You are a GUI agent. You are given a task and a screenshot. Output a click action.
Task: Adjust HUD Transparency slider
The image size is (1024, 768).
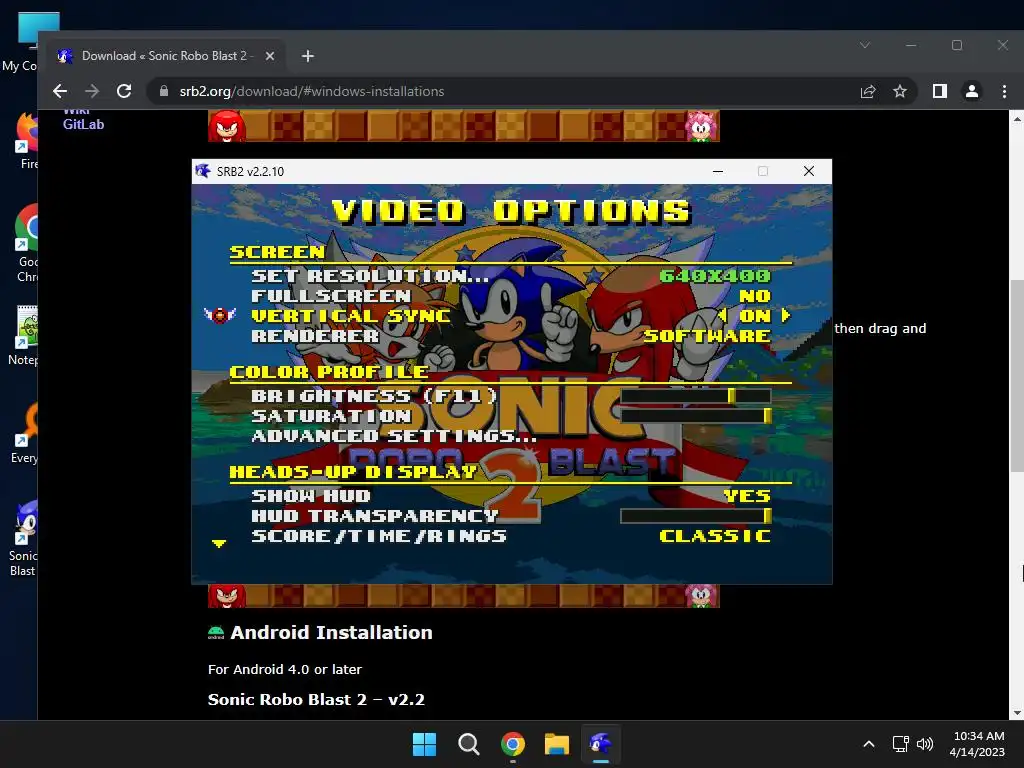click(x=696, y=516)
